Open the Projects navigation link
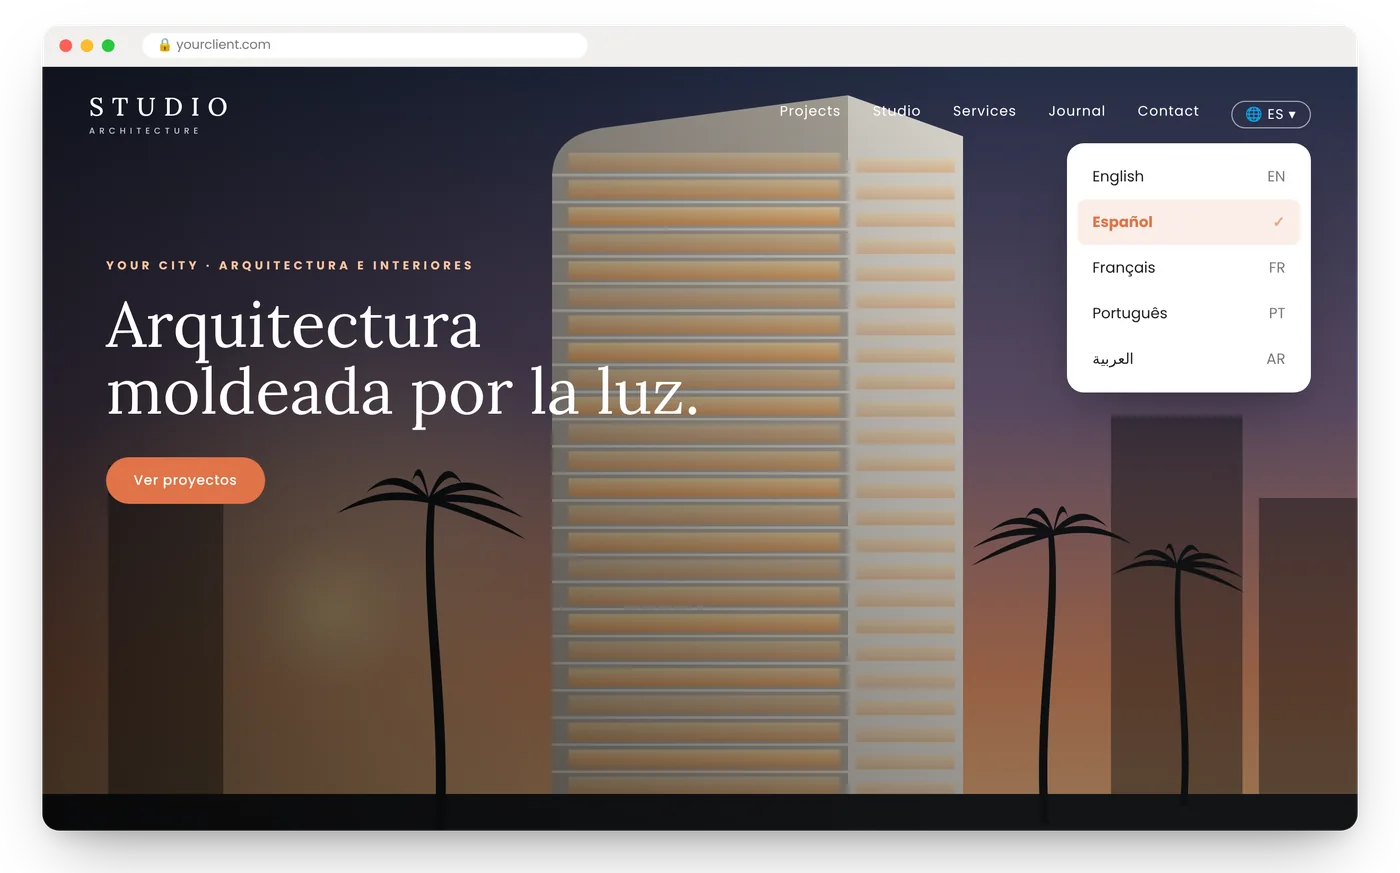Screen dimensions: 1400x873 [810, 111]
